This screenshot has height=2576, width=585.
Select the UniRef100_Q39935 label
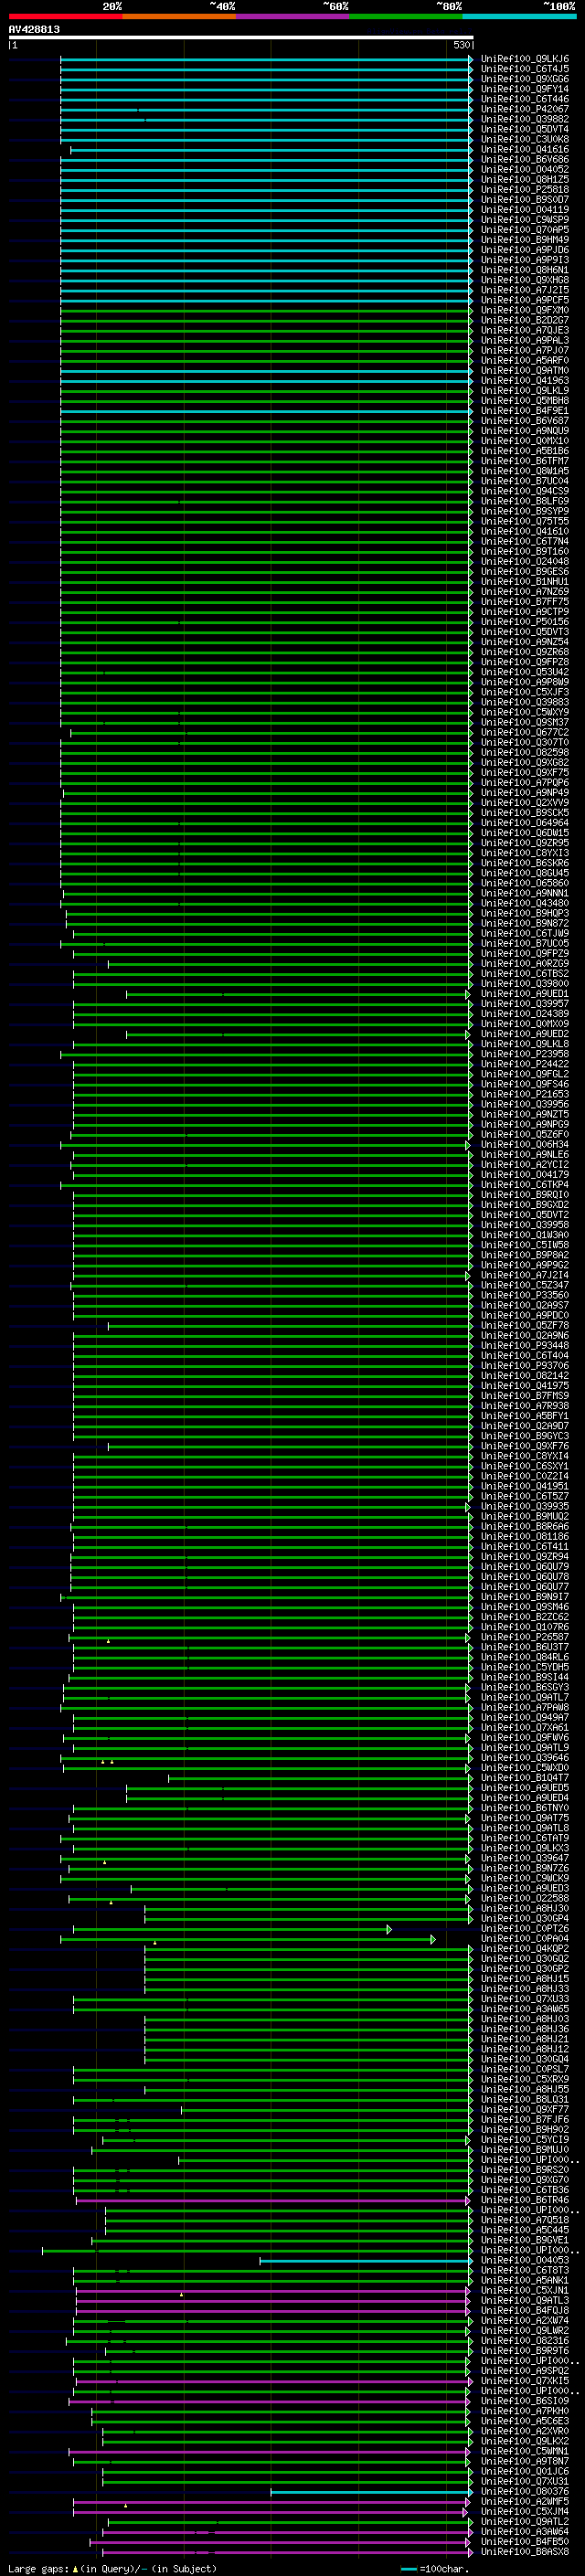click(524, 1506)
